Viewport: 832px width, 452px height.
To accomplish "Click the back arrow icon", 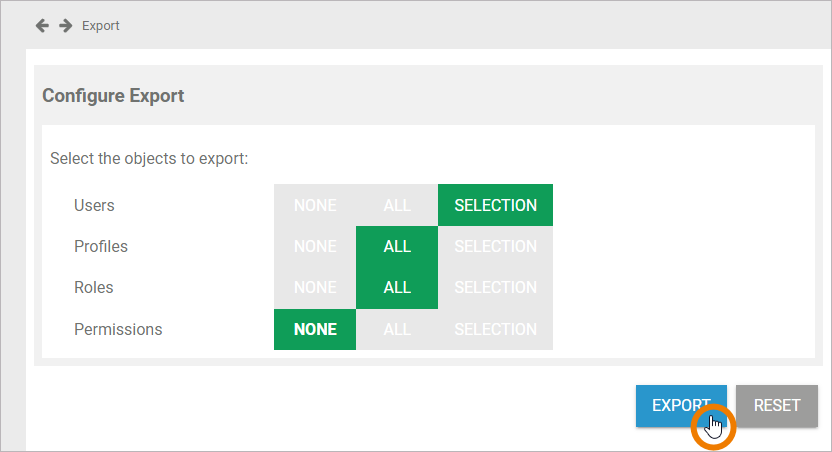I will pyautogui.click(x=42, y=25).
